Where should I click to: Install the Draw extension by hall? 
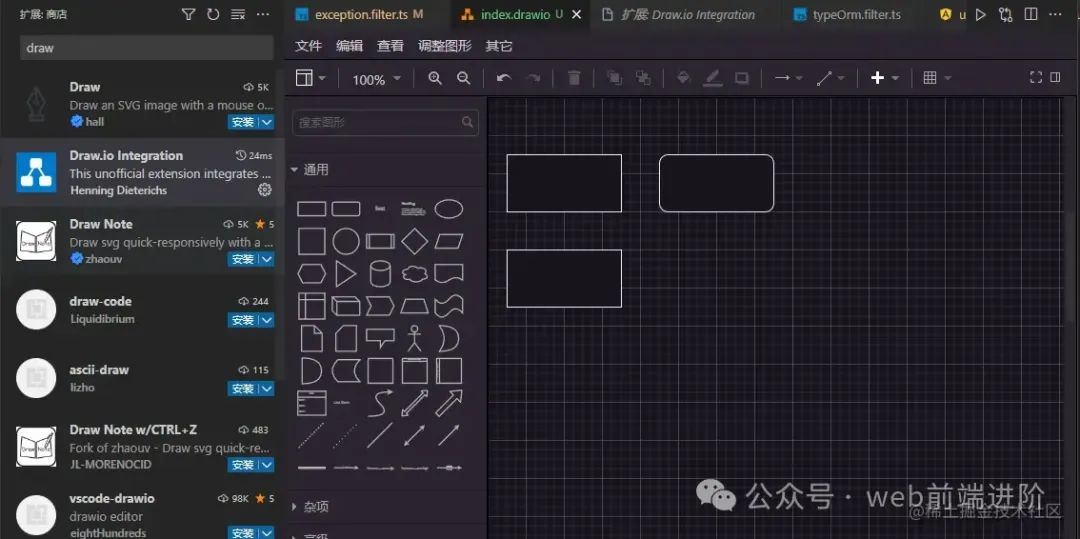[244, 122]
